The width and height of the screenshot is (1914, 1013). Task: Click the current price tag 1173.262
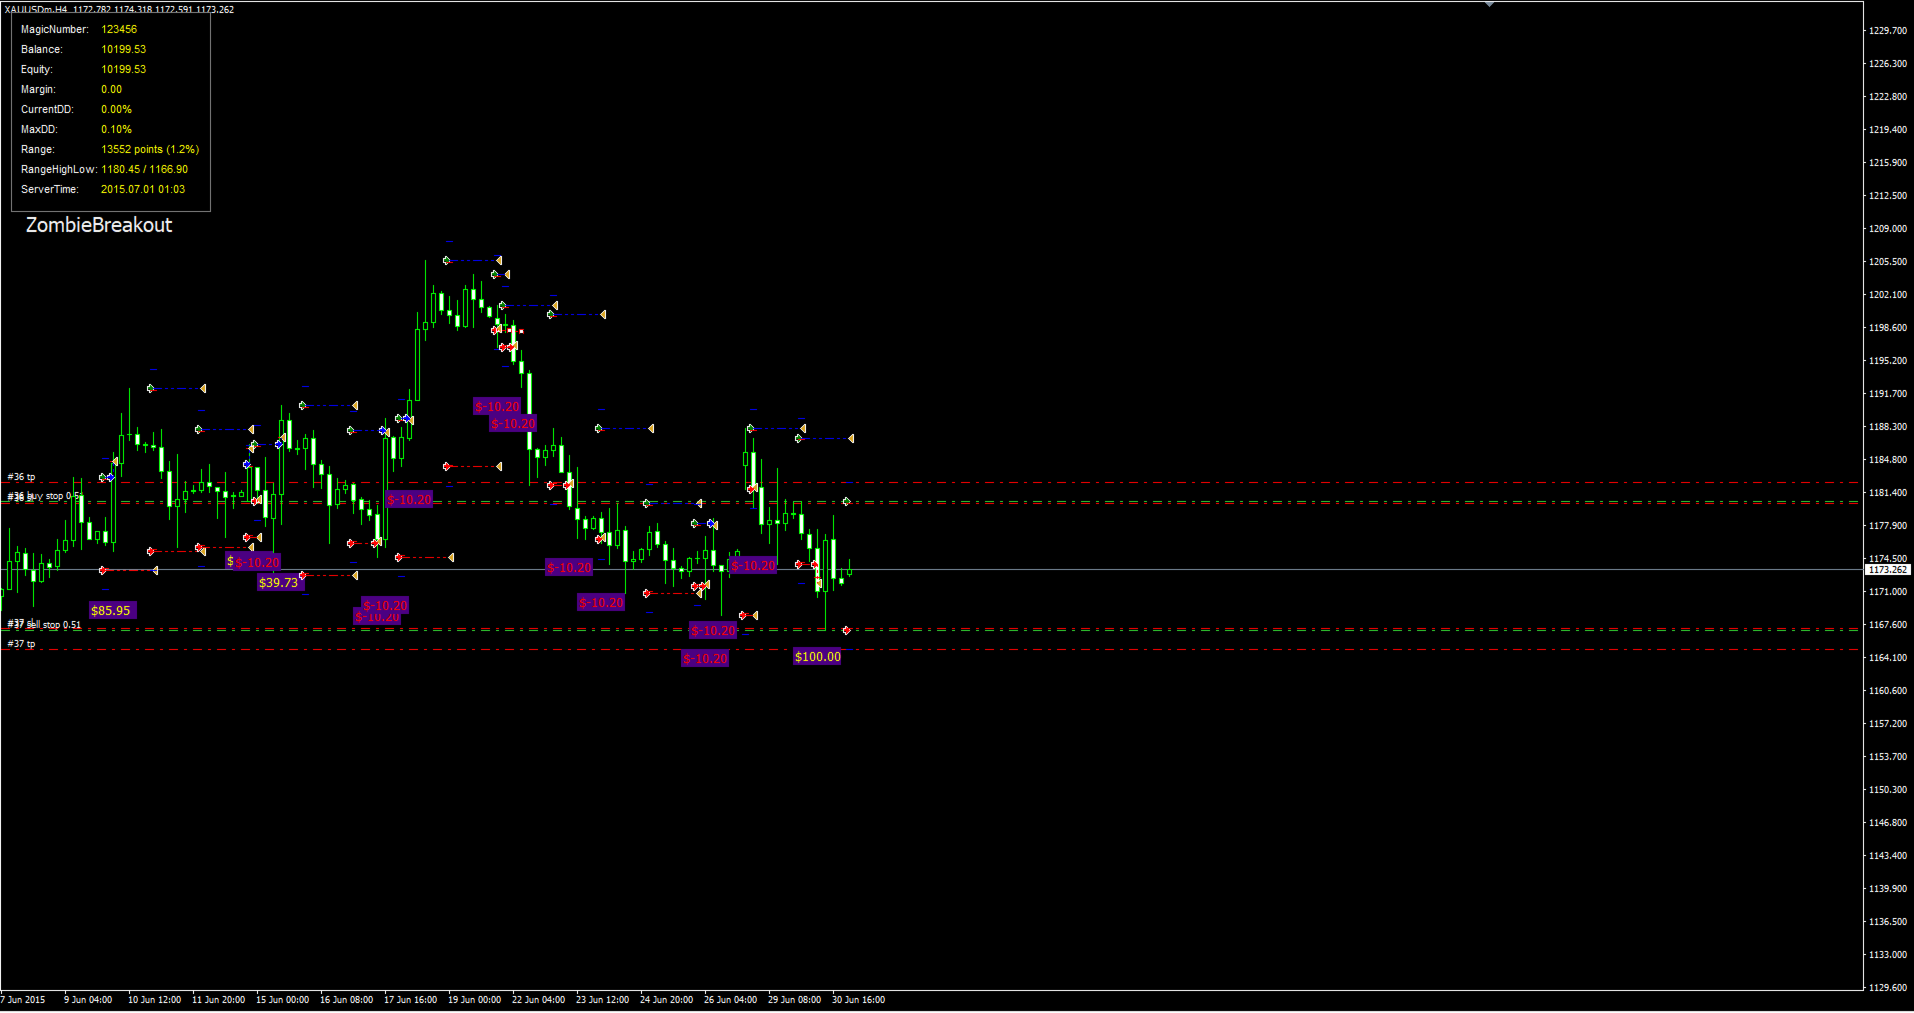pos(1888,569)
